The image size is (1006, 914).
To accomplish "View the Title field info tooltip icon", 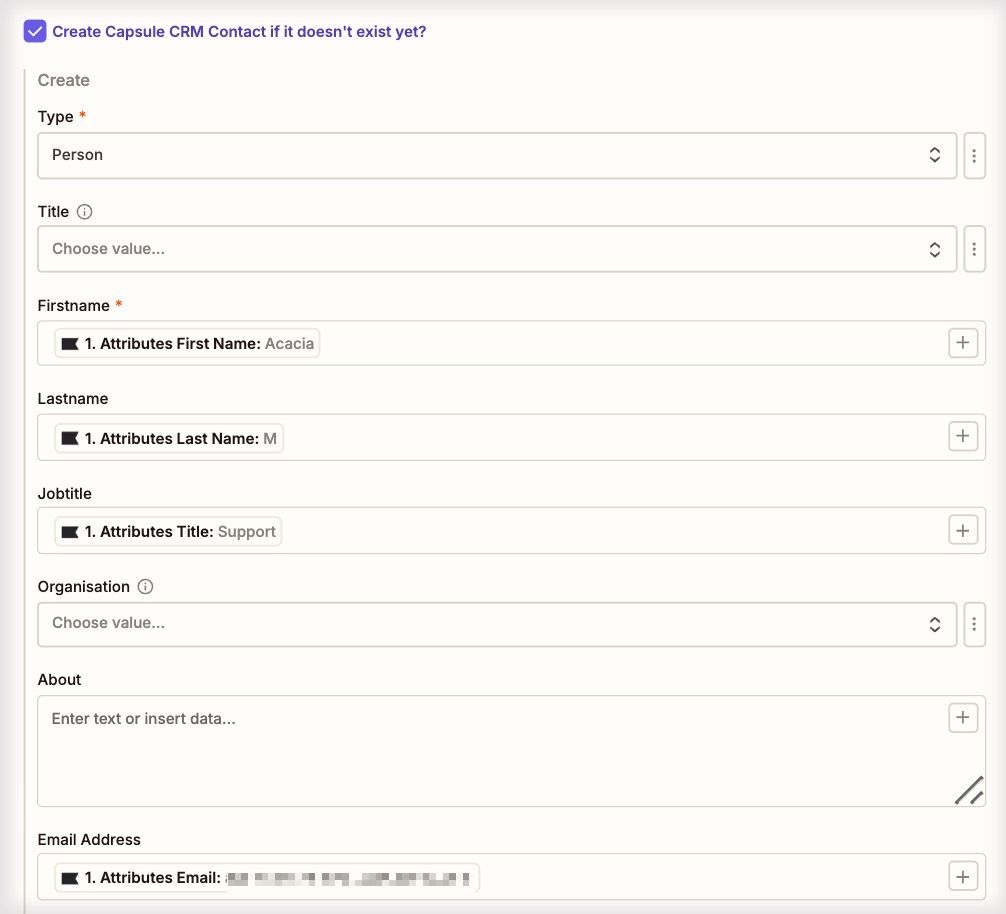I will (83, 211).
